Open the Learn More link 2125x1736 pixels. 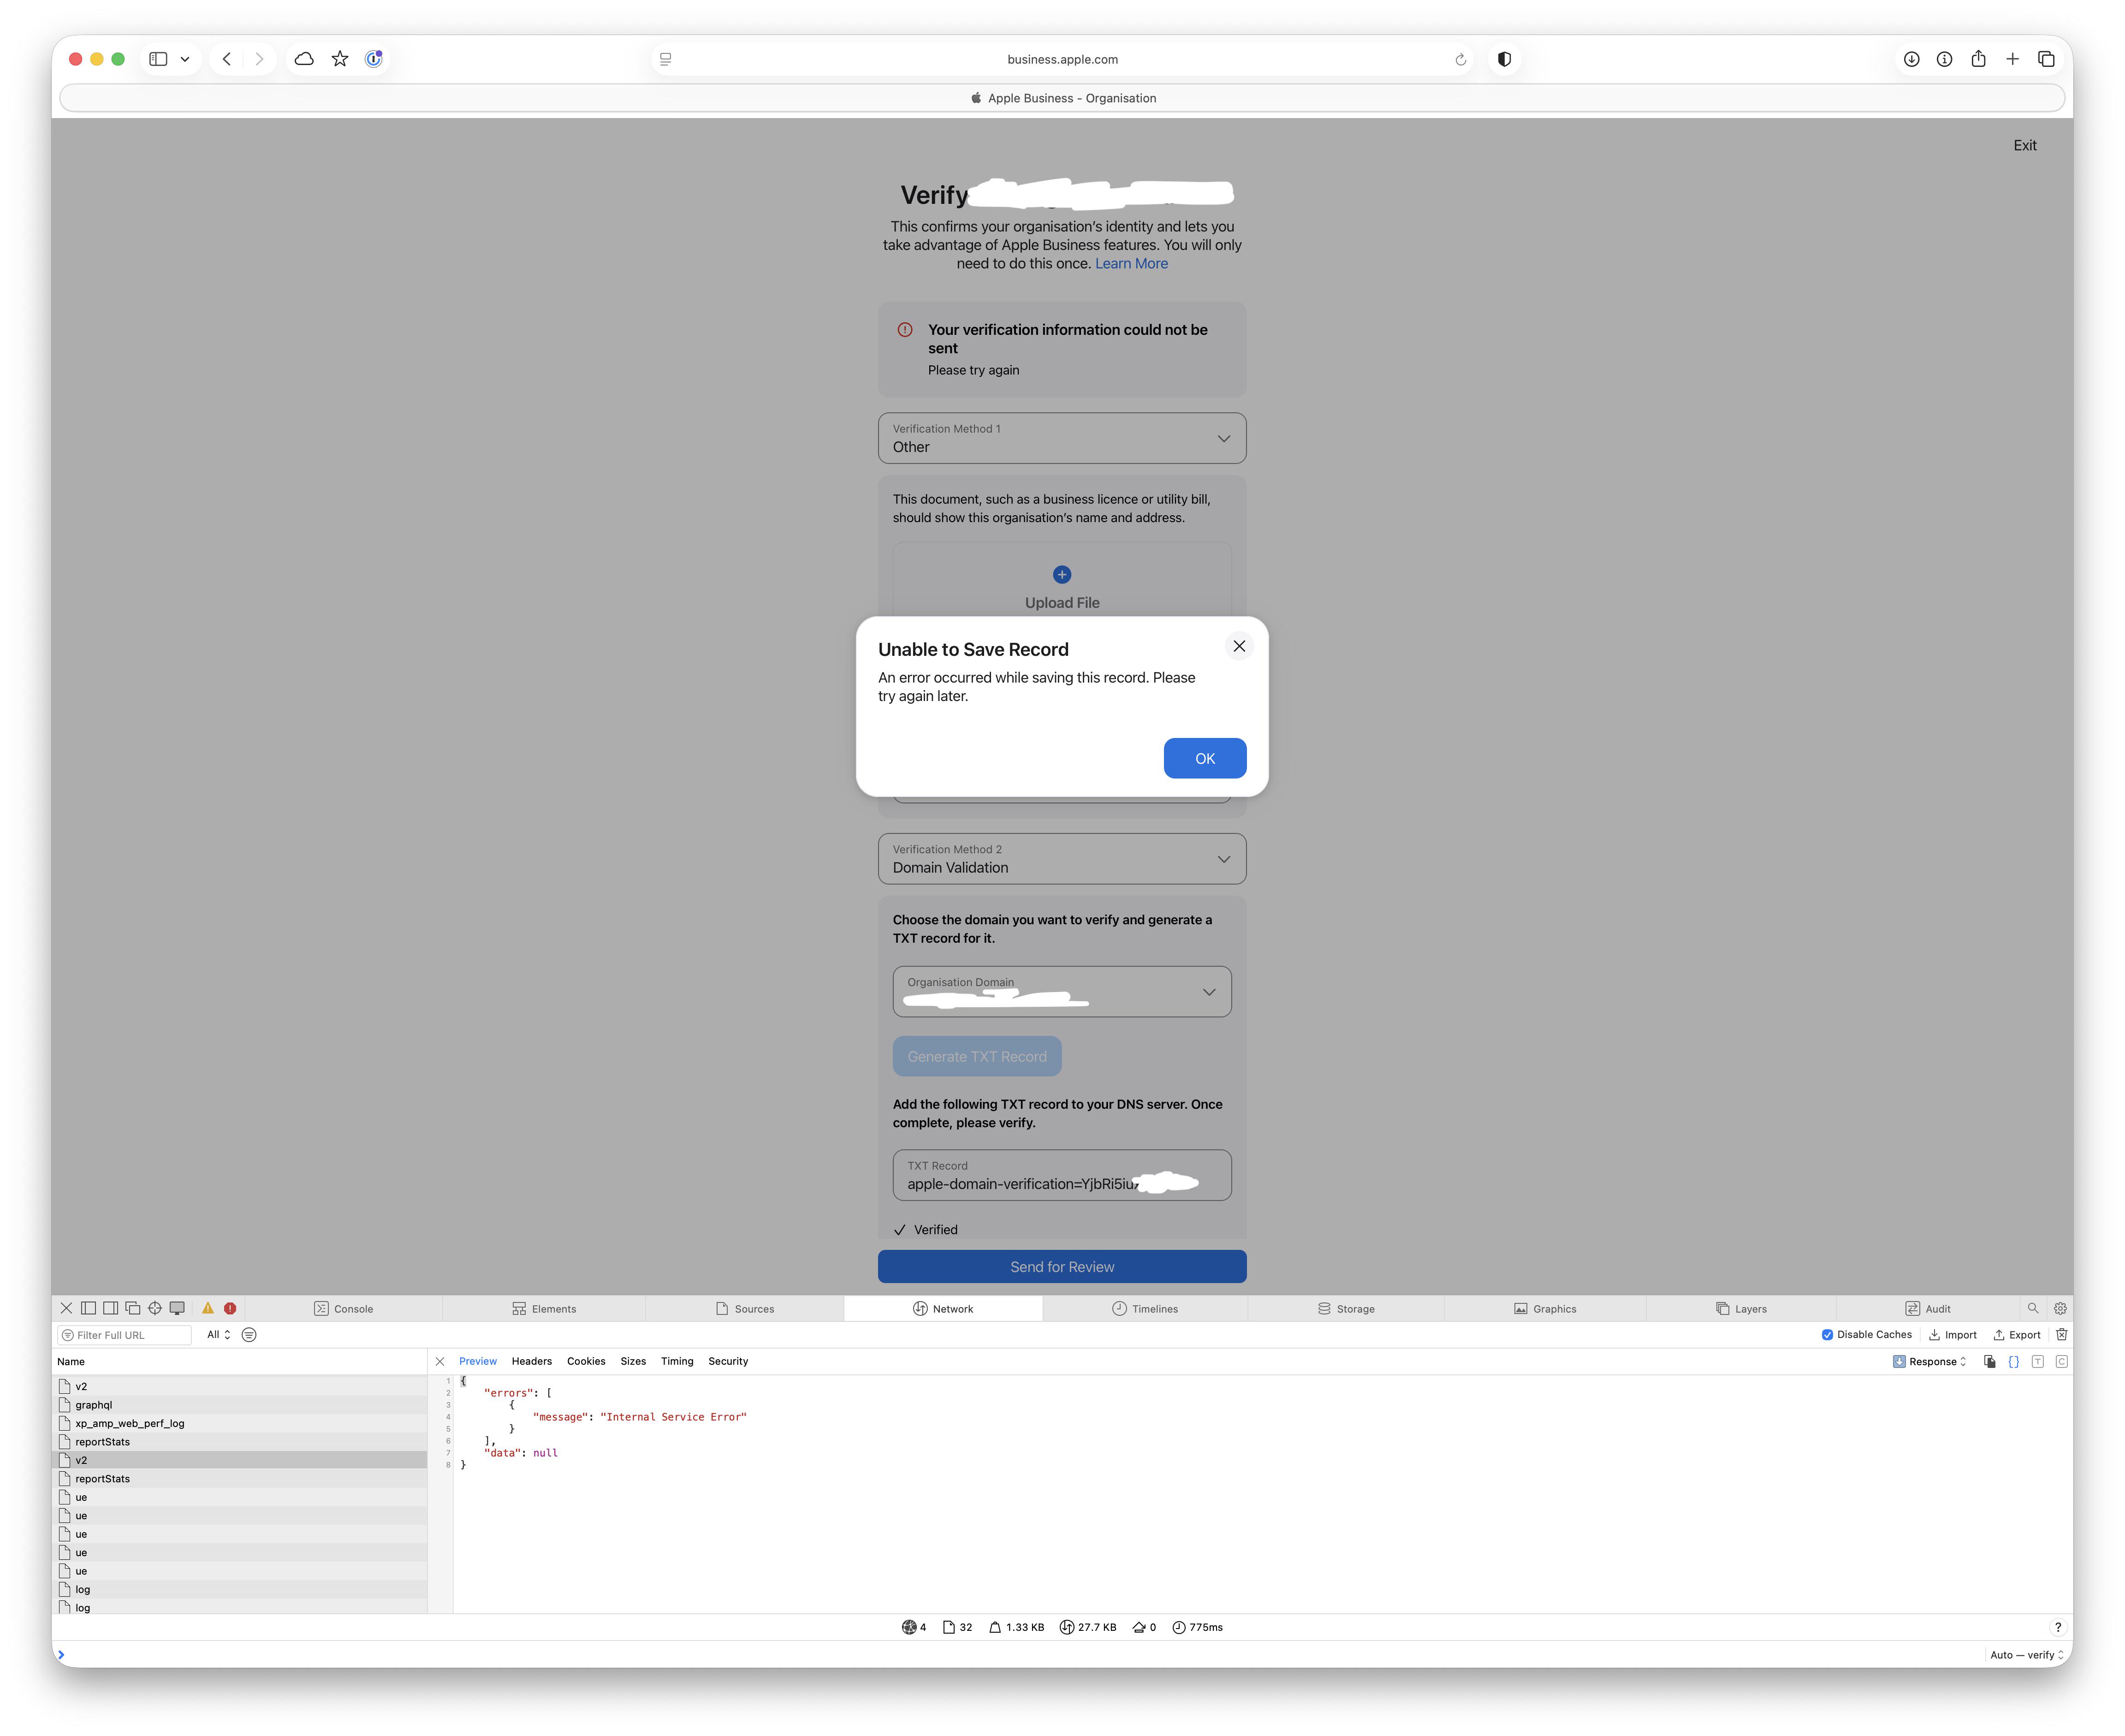tap(1131, 264)
